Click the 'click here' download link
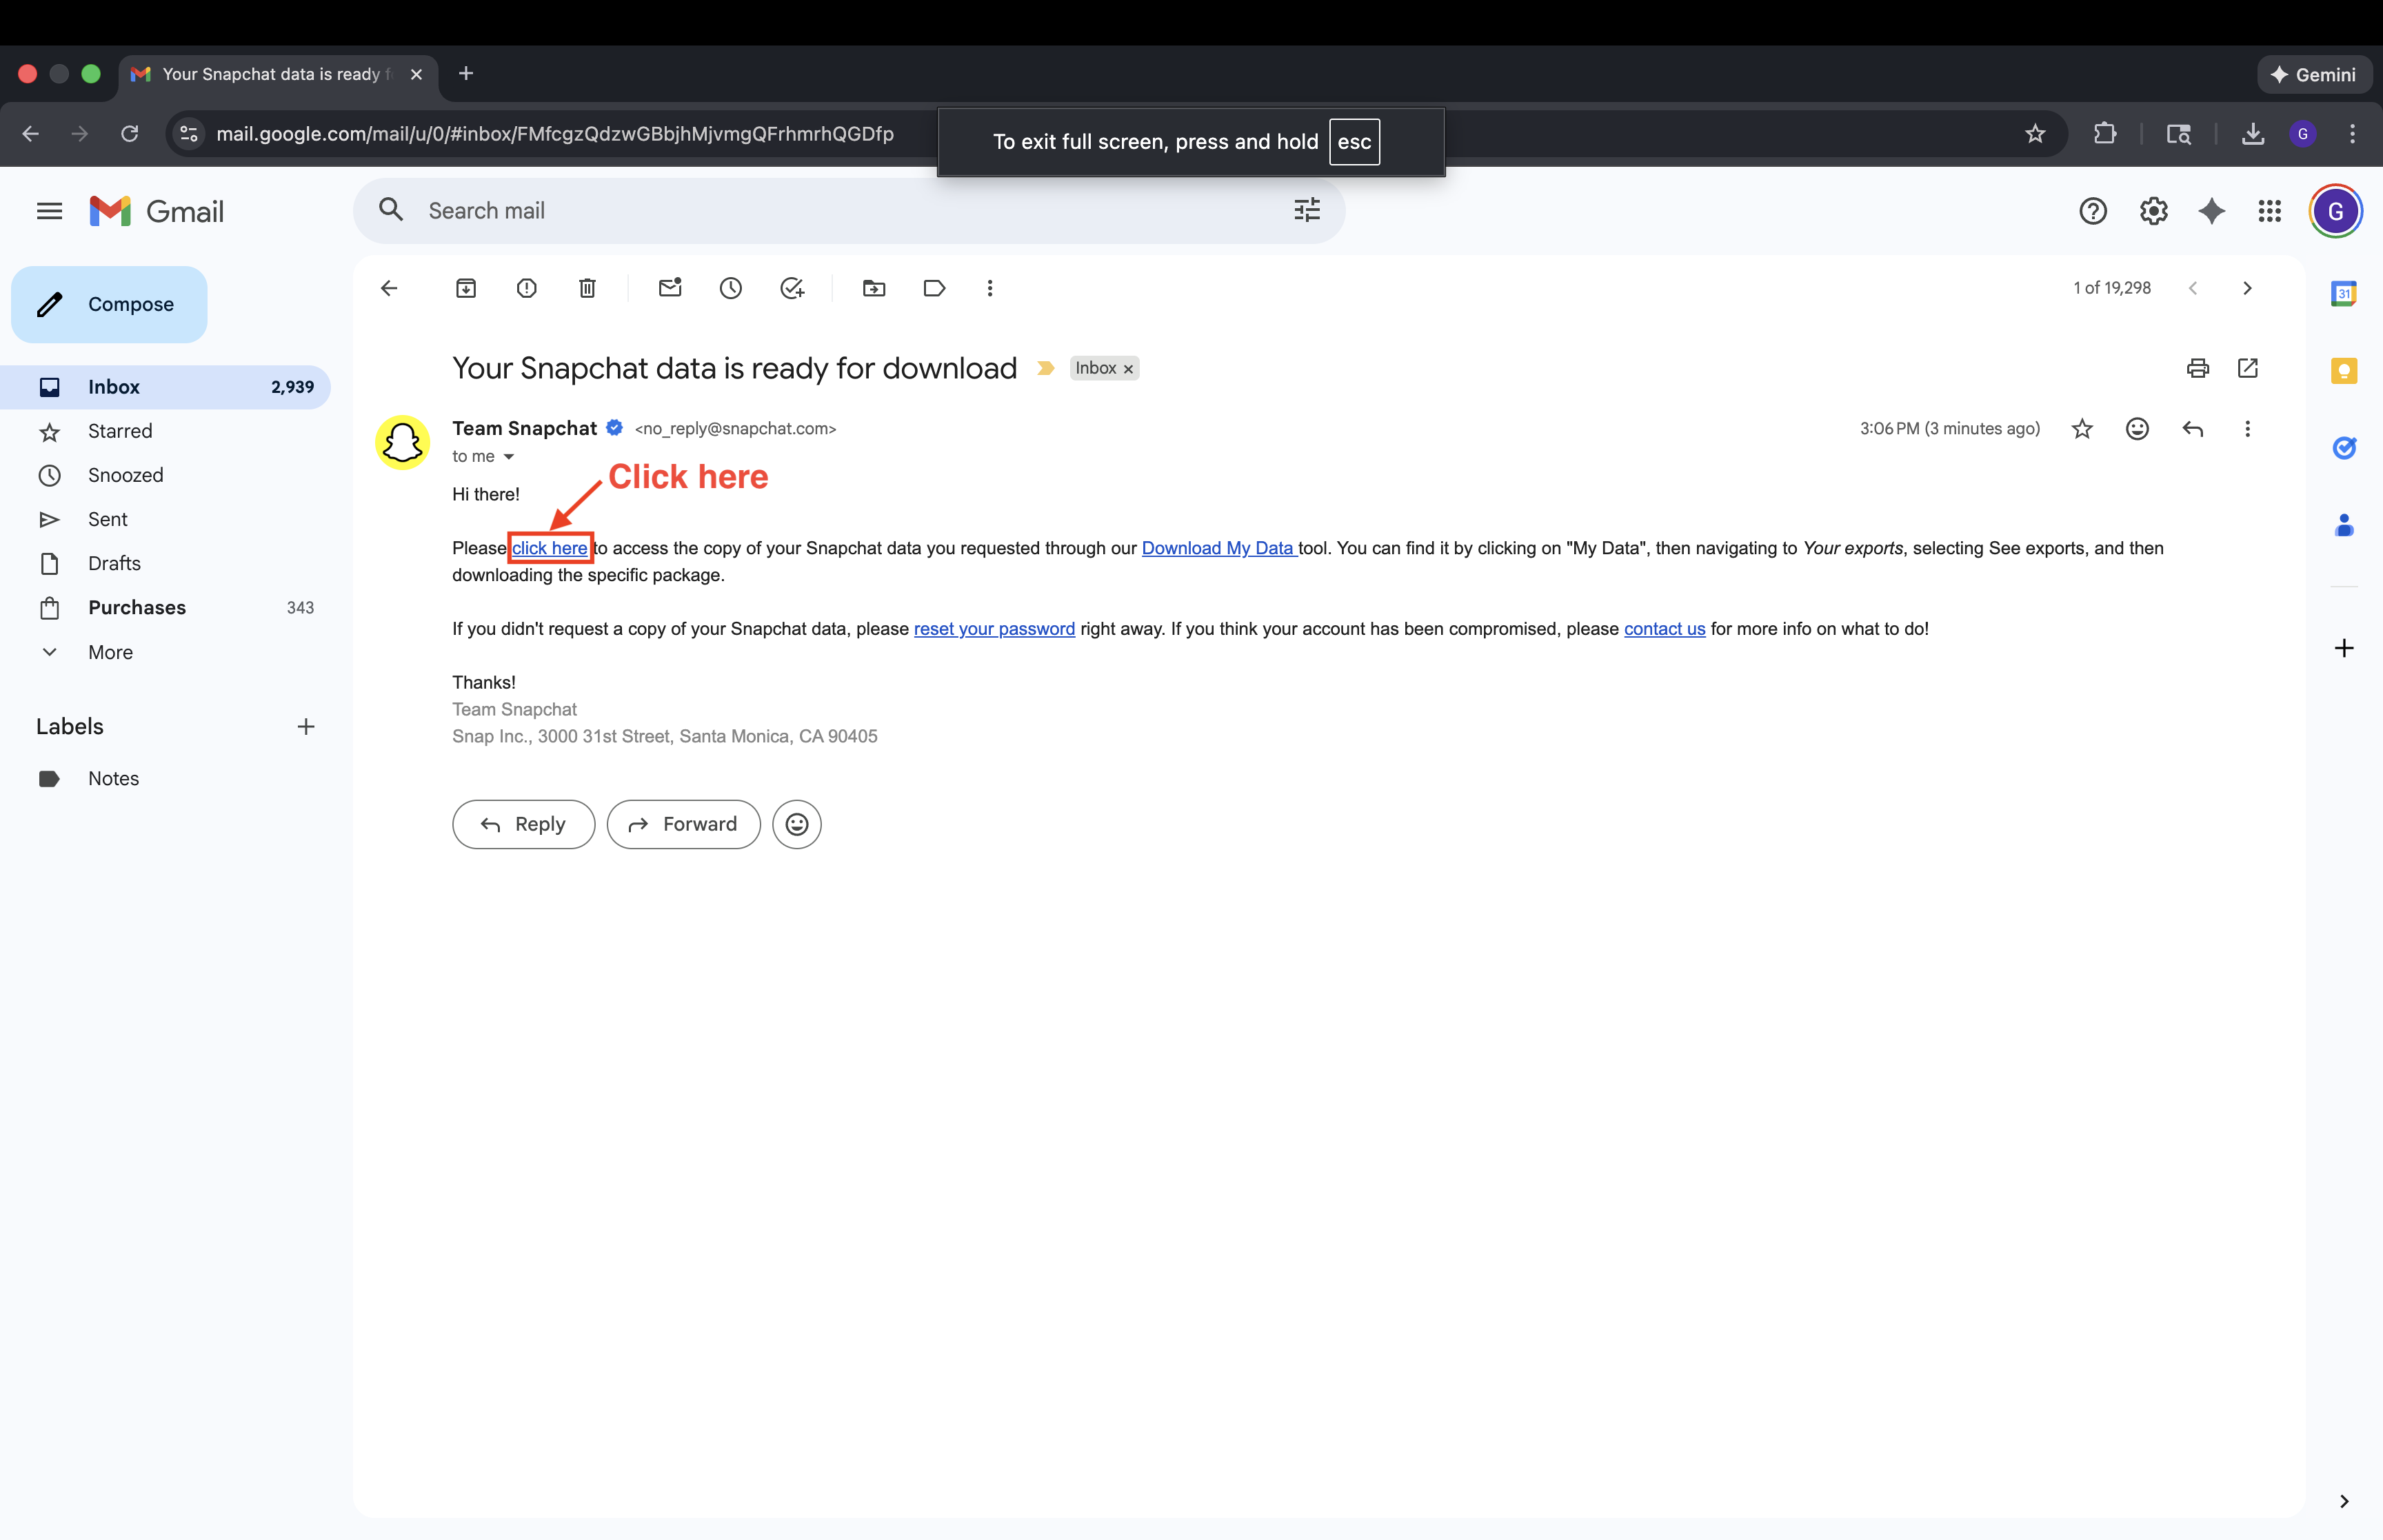Screen dimensions: 2383x1540 pyautogui.click(x=549, y=548)
